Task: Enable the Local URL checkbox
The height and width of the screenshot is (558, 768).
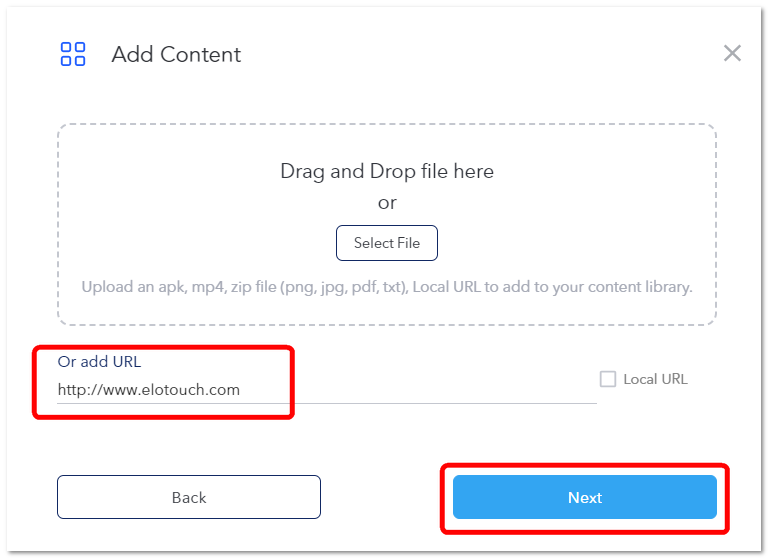Action: point(608,379)
